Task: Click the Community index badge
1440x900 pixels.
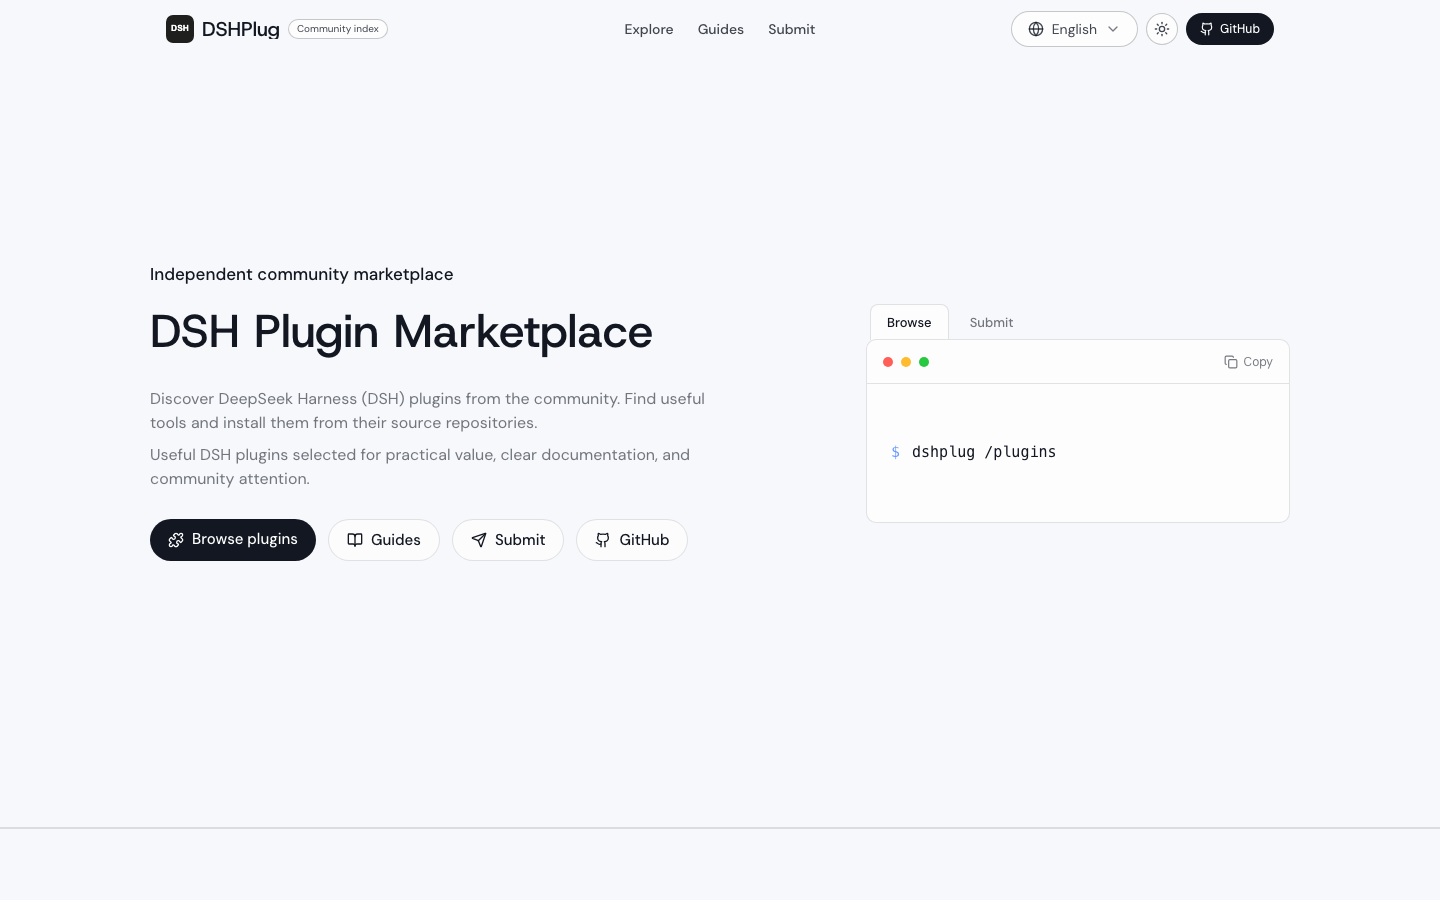Action: click(338, 29)
